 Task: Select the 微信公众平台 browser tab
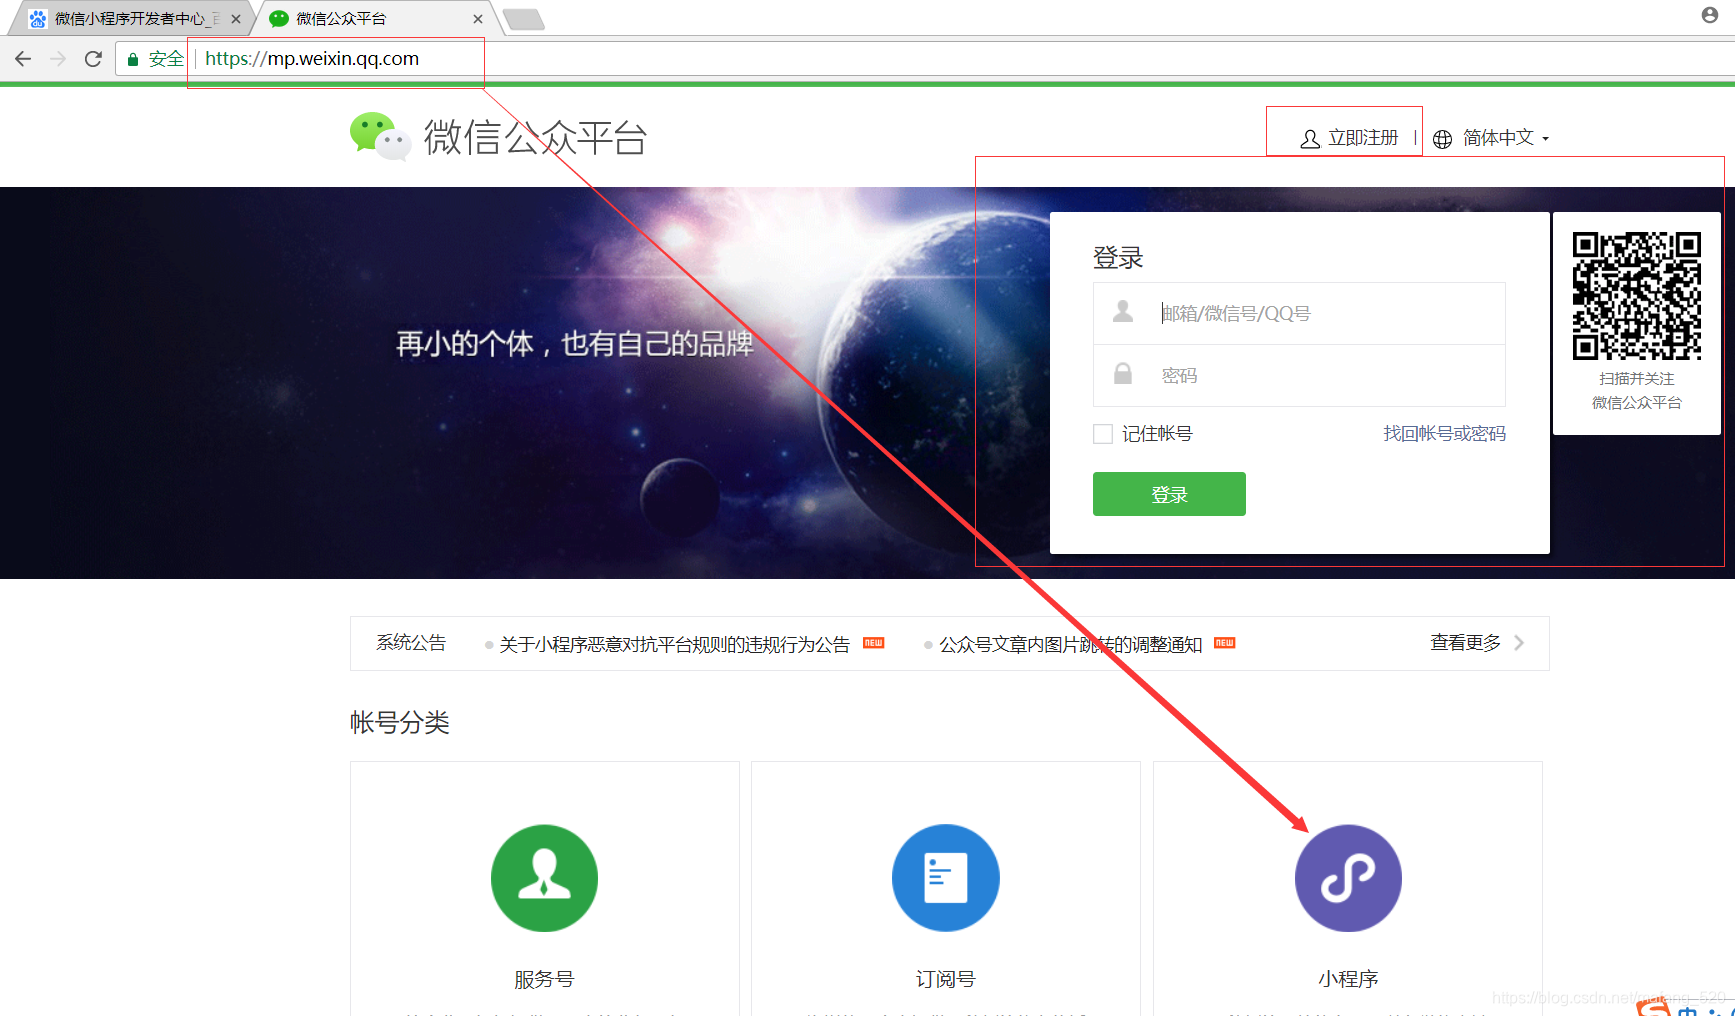tap(375, 19)
